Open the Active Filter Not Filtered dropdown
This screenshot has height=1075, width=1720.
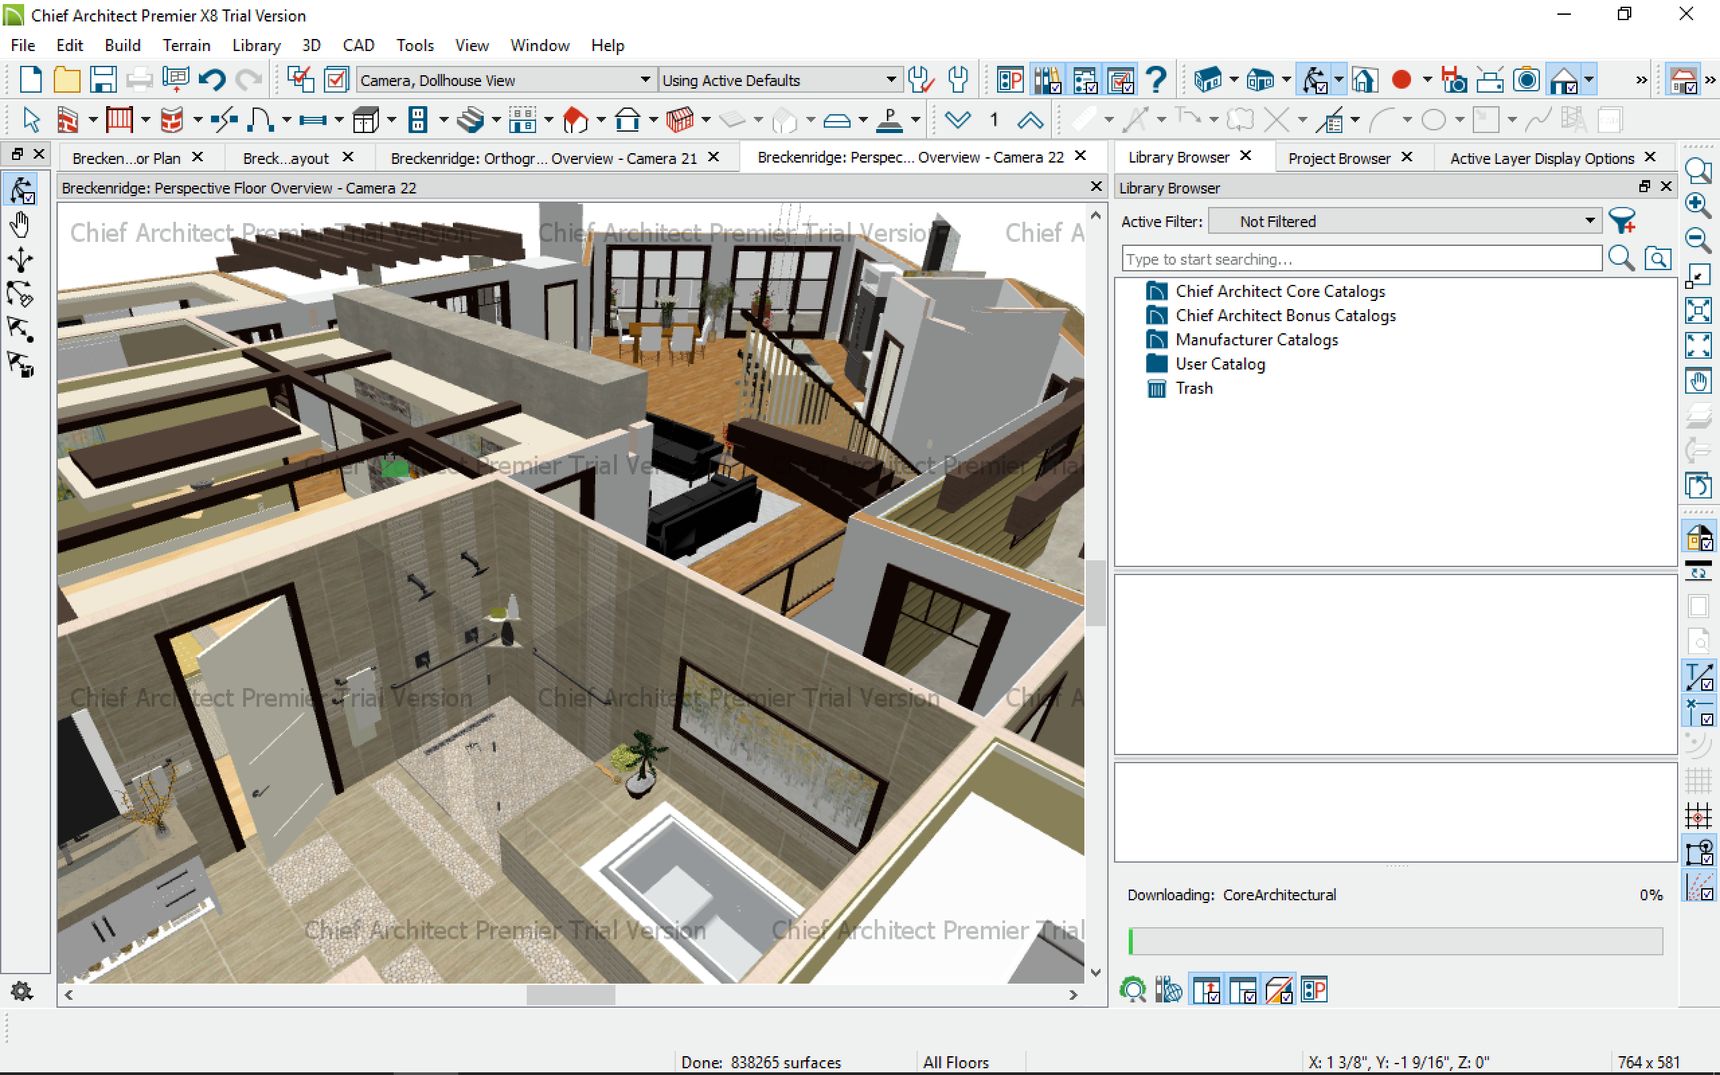point(1405,221)
